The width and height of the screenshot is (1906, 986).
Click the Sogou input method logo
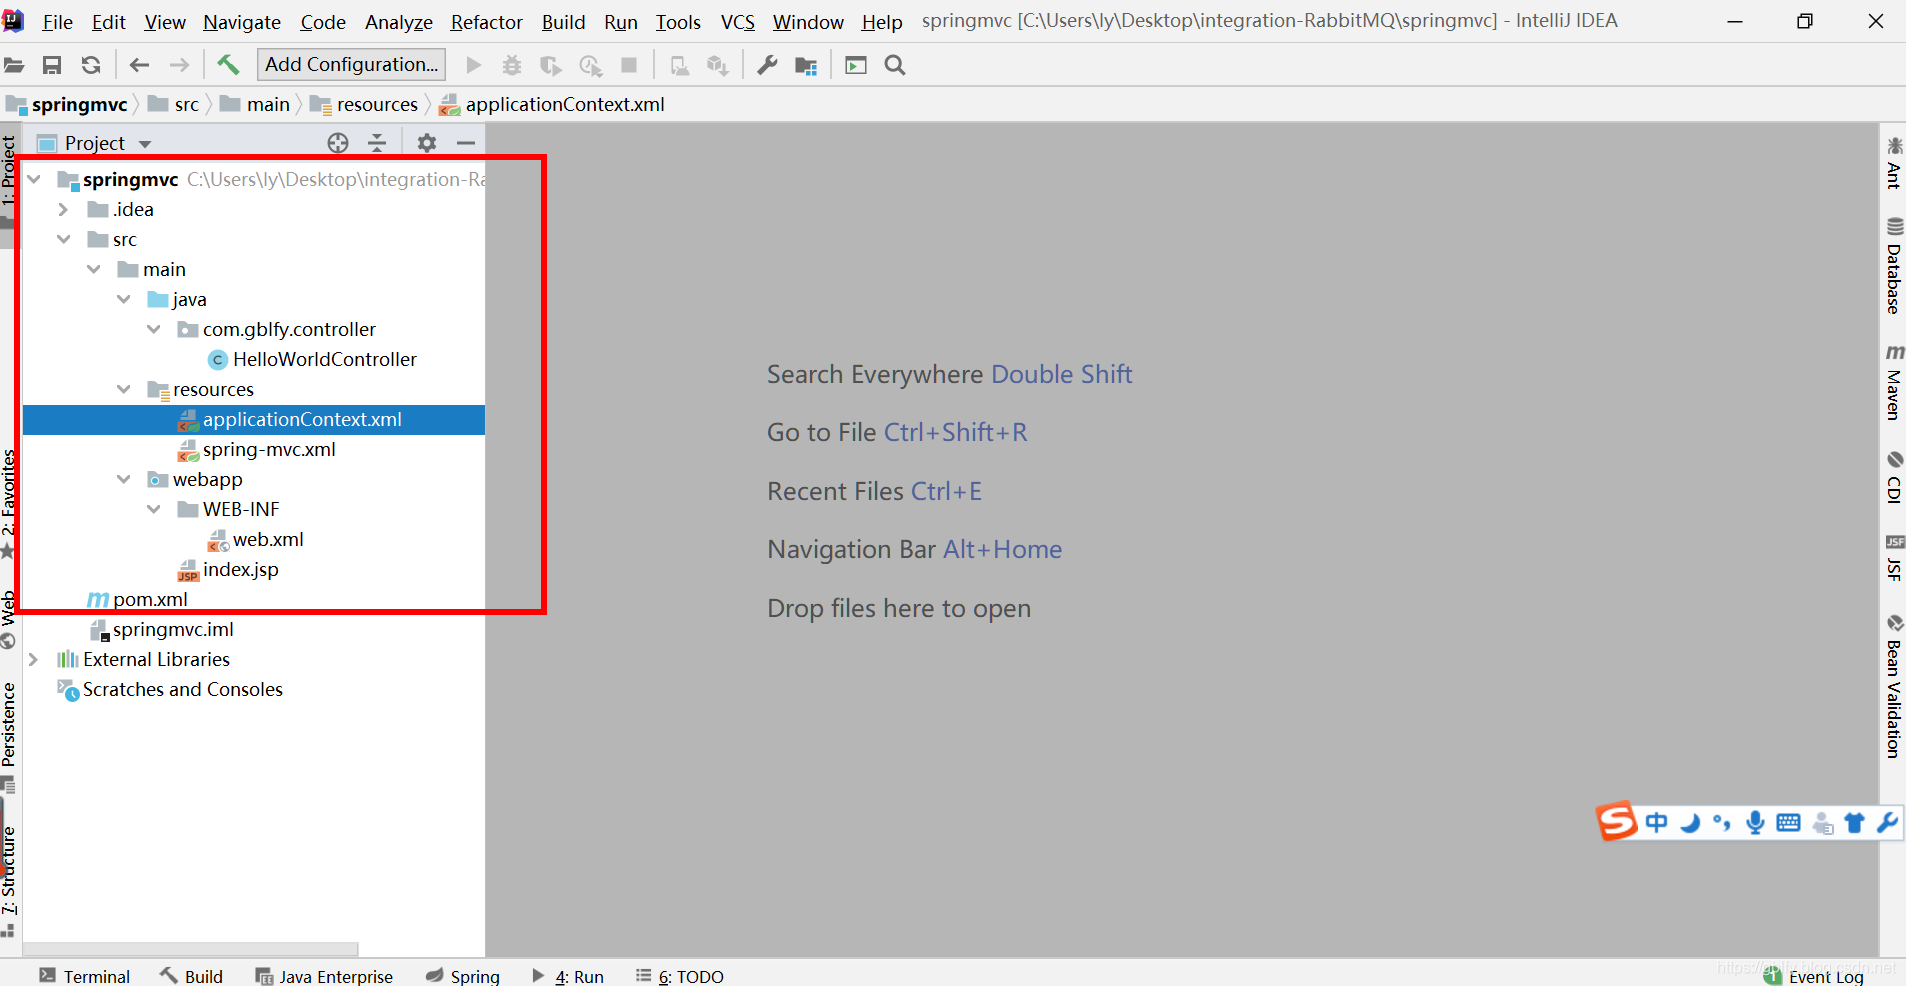[x=1616, y=822]
